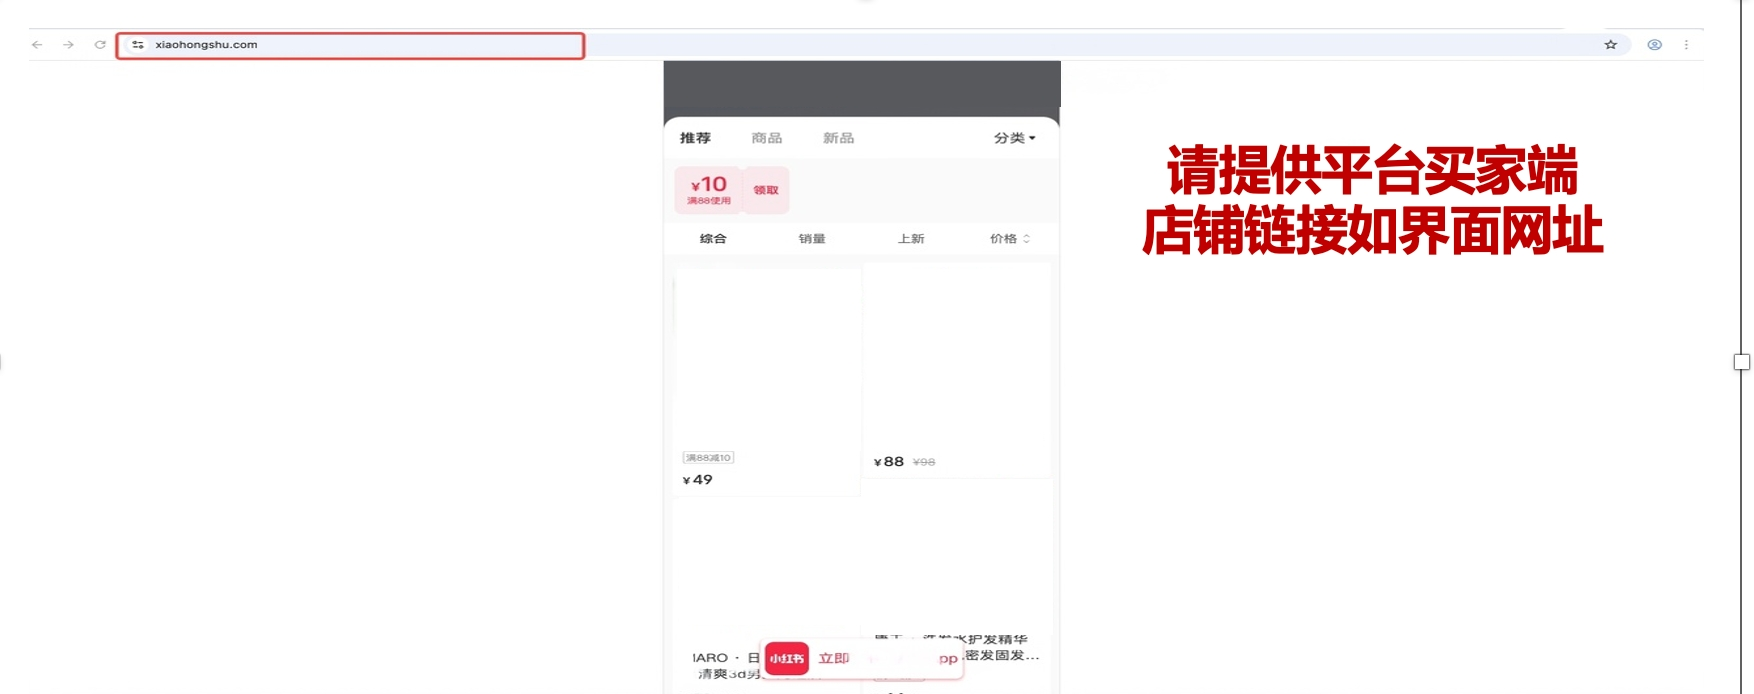Switch to the 商品 tab
This screenshot has height=694, width=1754.
pos(767,138)
